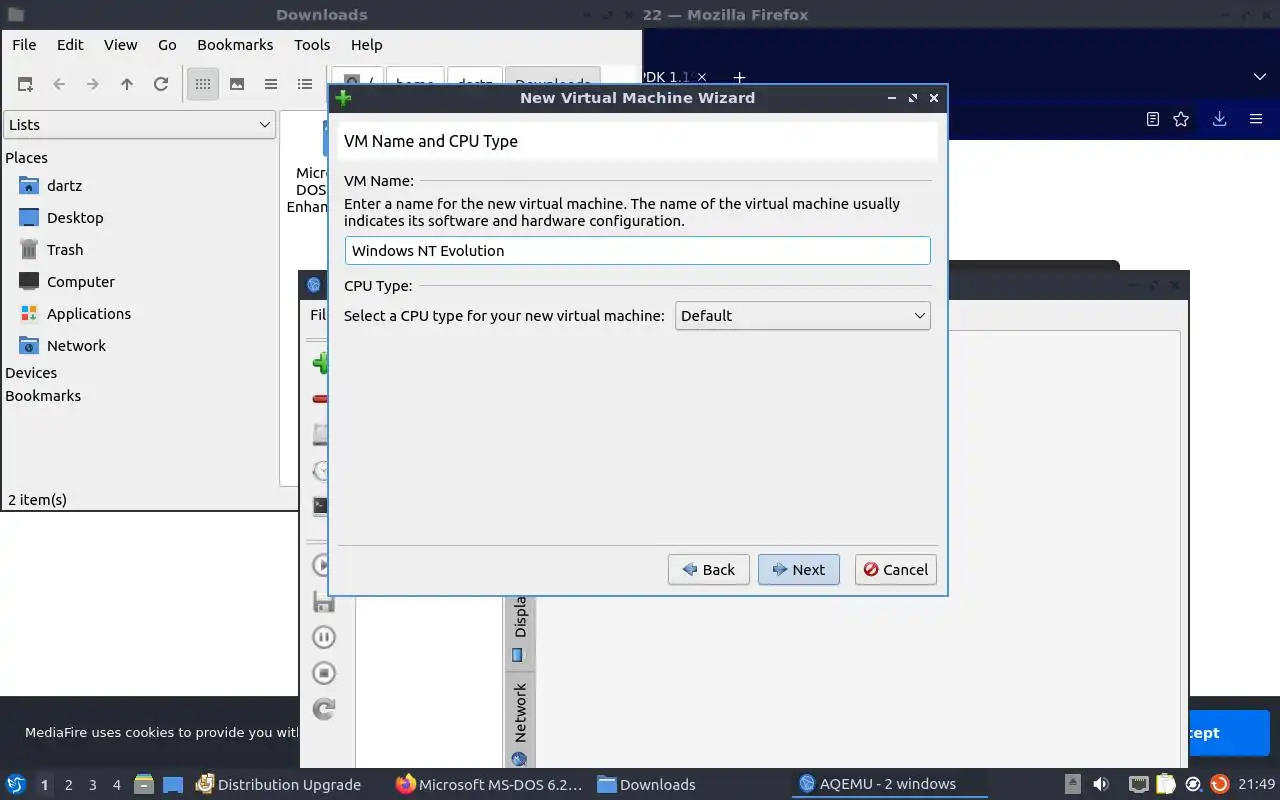The image size is (1280, 800).
Task: Open the Go menu in file manager
Action: (x=167, y=44)
